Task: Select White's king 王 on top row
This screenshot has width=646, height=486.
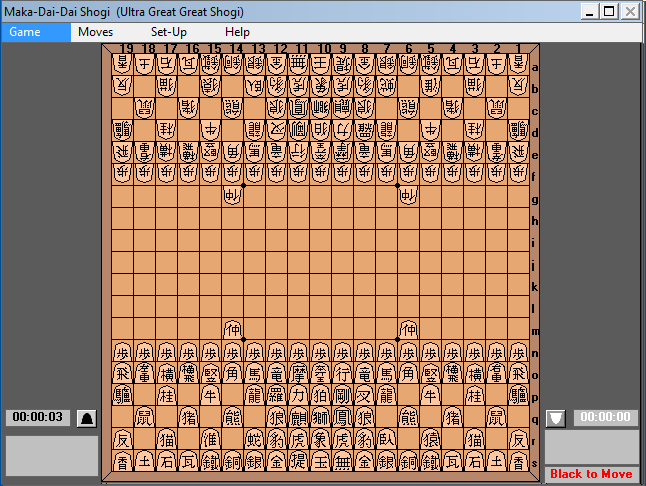Action: [321, 64]
